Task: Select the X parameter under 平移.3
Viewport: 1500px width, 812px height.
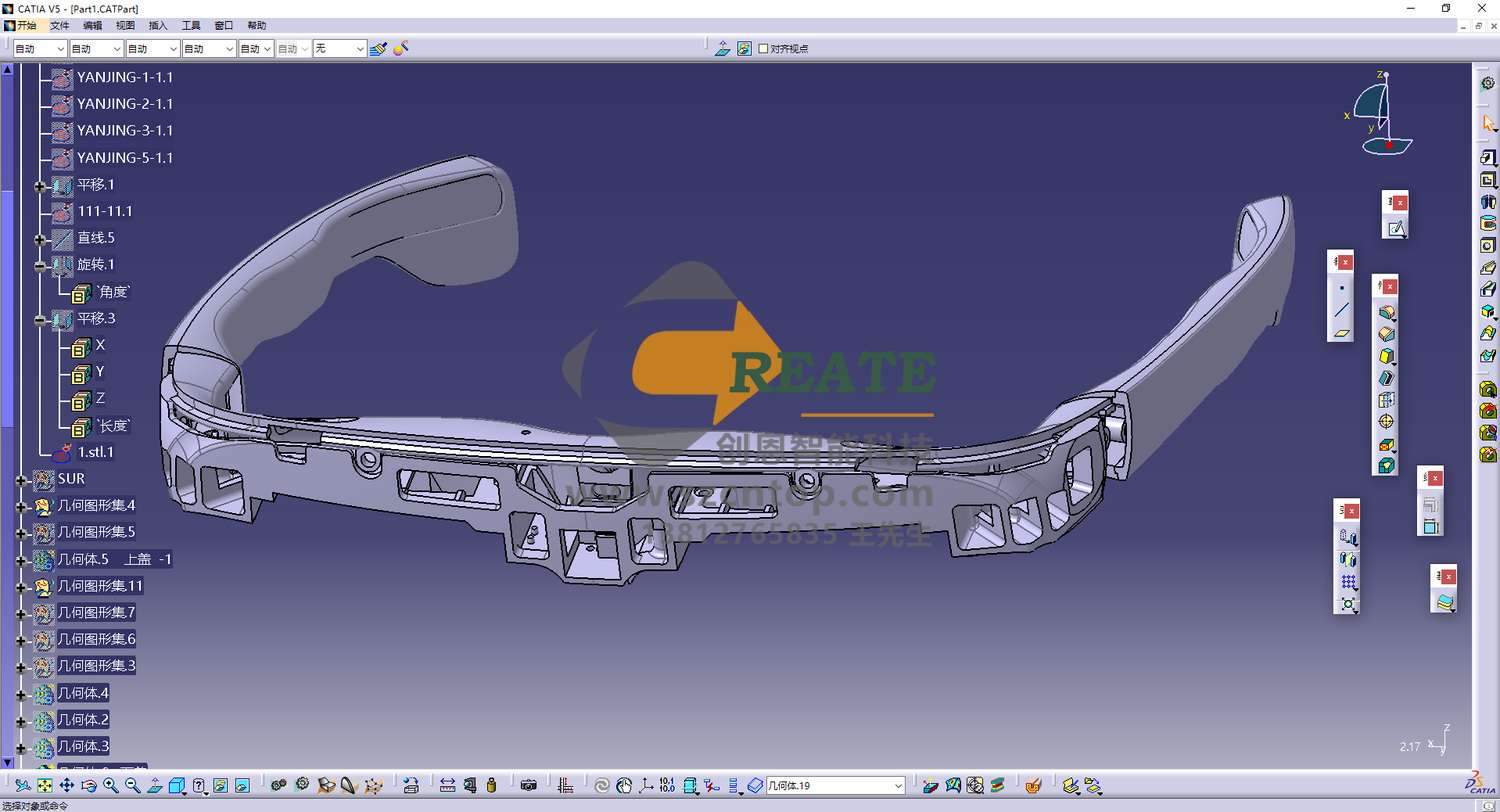Action: pyautogui.click(x=100, y=345)
